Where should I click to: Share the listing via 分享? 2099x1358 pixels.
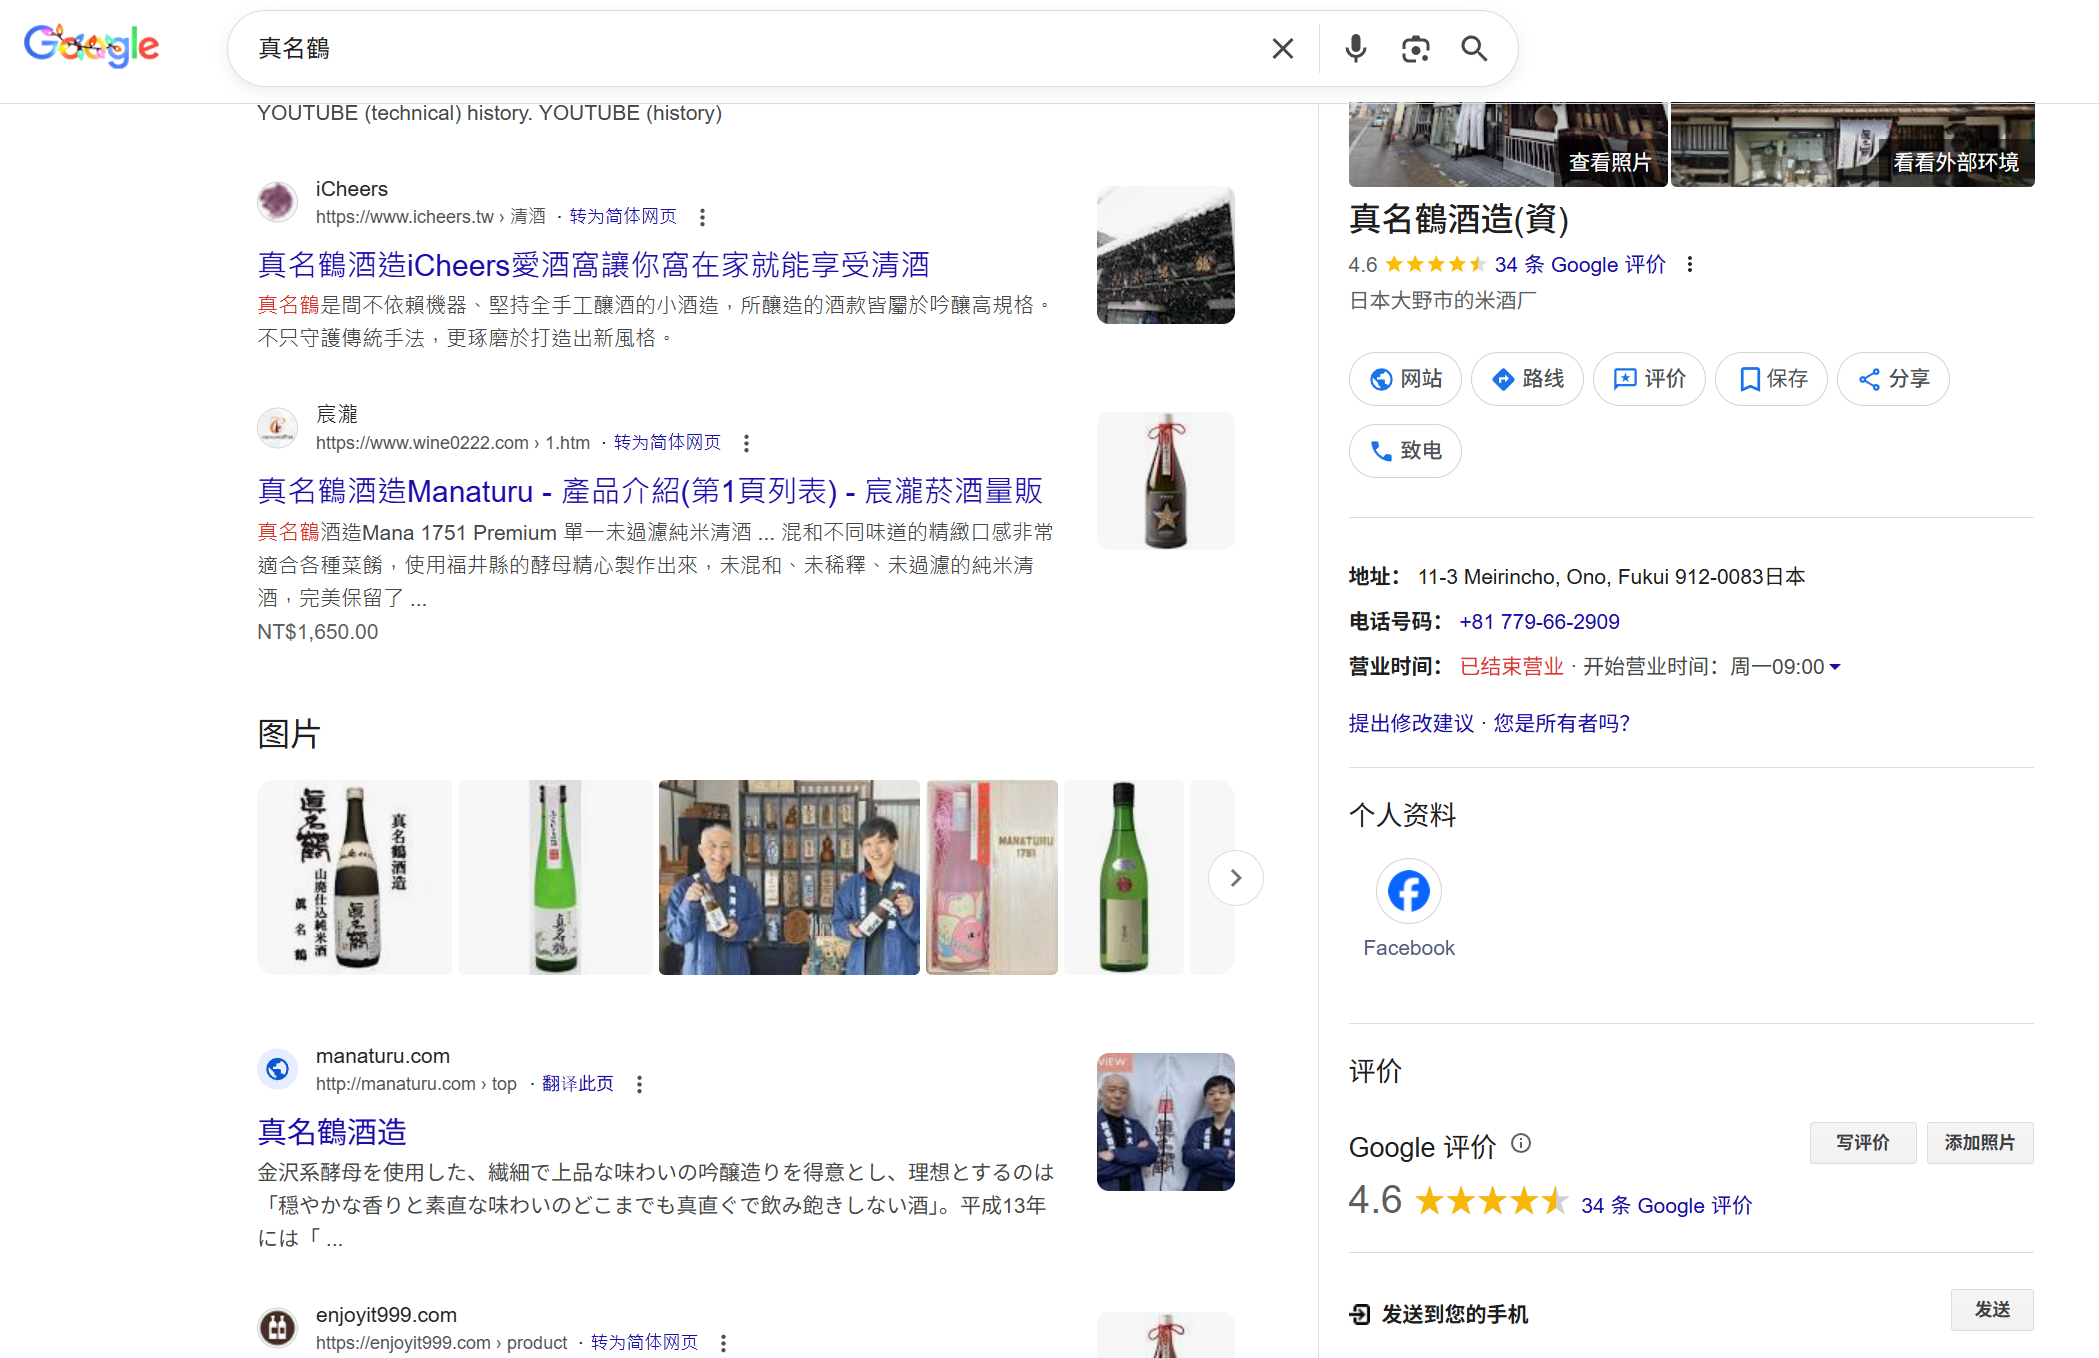point(1893,379)
